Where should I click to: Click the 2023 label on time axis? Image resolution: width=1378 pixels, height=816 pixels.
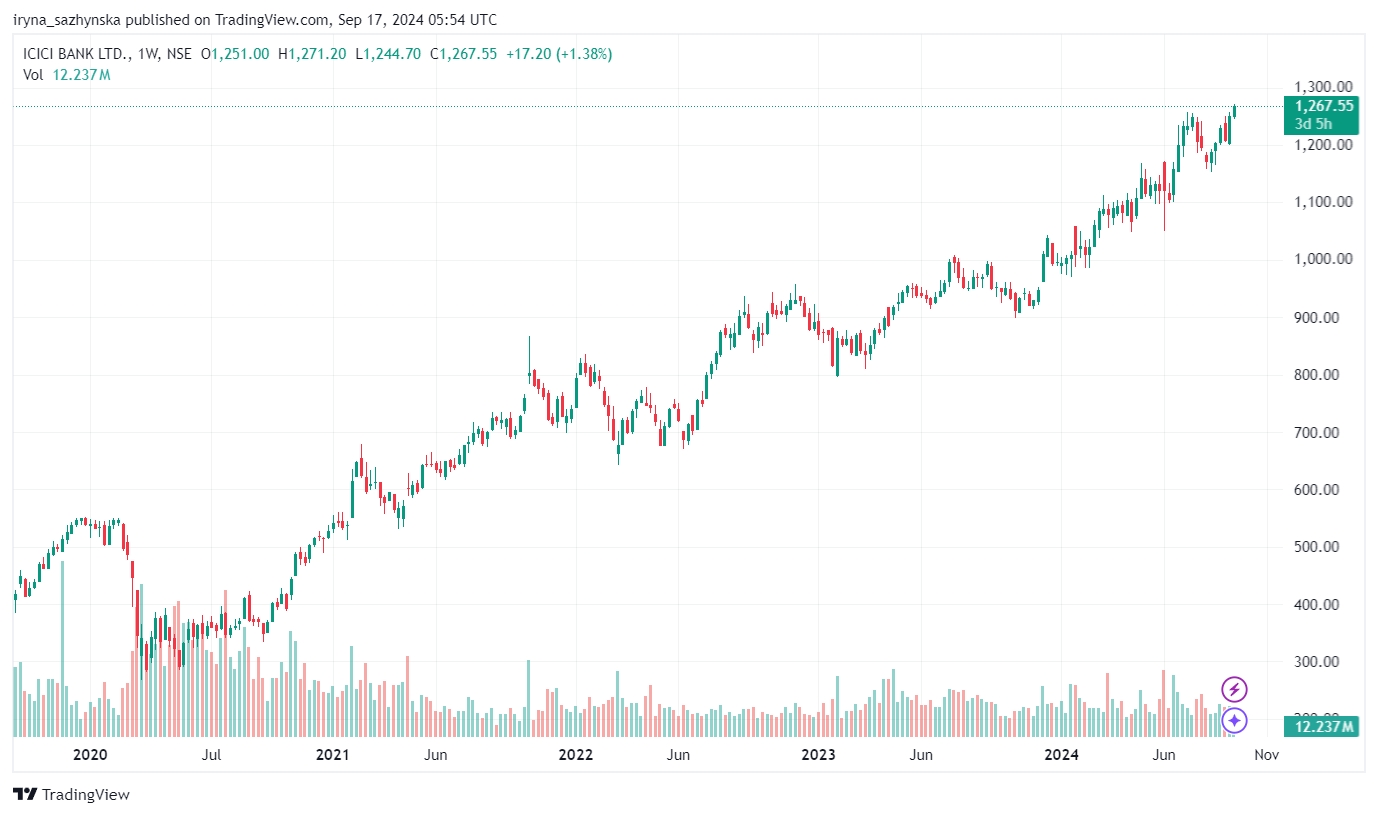(x=819, y=755)
